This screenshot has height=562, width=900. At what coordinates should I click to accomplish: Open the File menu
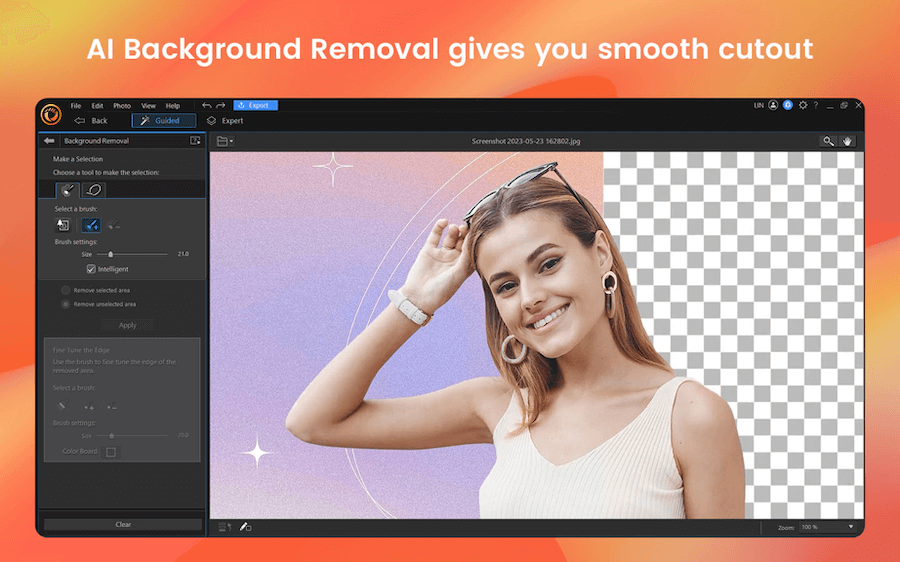[x=76, y=106]
